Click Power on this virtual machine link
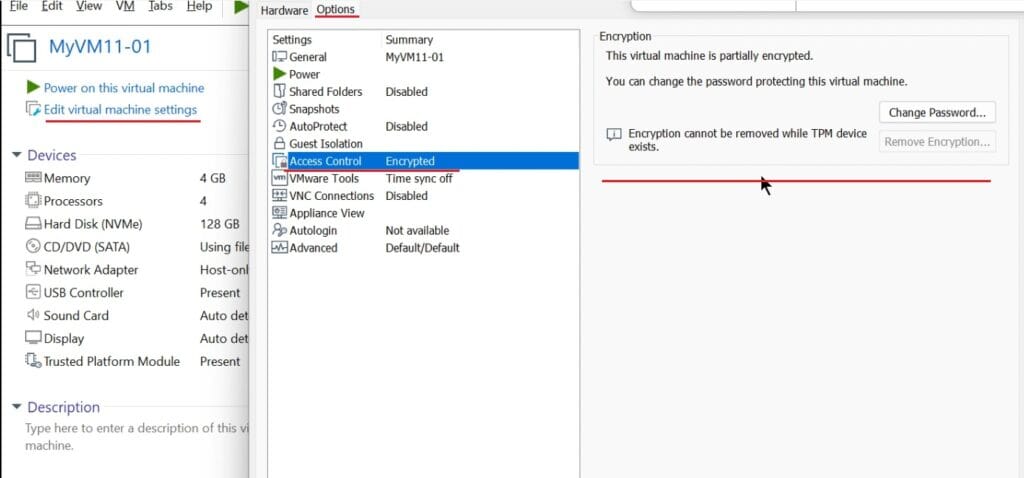1024x478 pixels. coord(123,88)
